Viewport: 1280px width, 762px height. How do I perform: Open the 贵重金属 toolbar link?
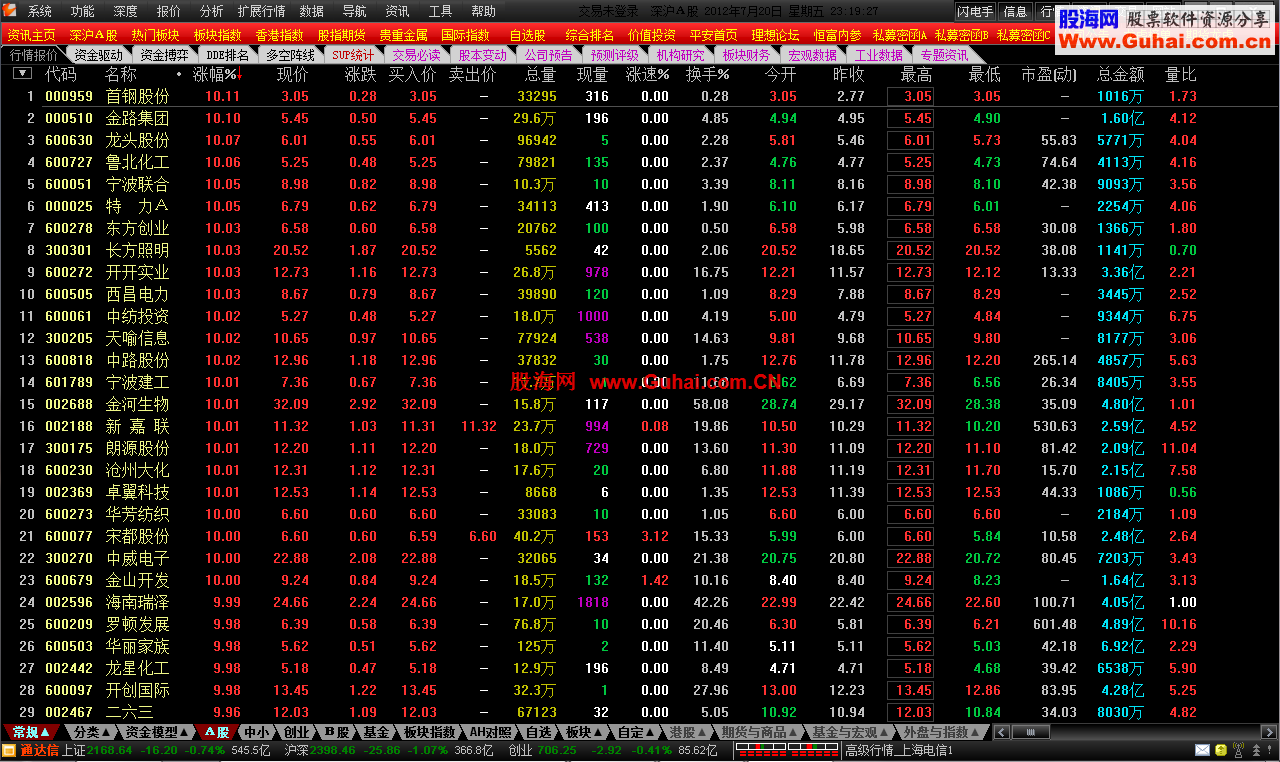(403, 35)
